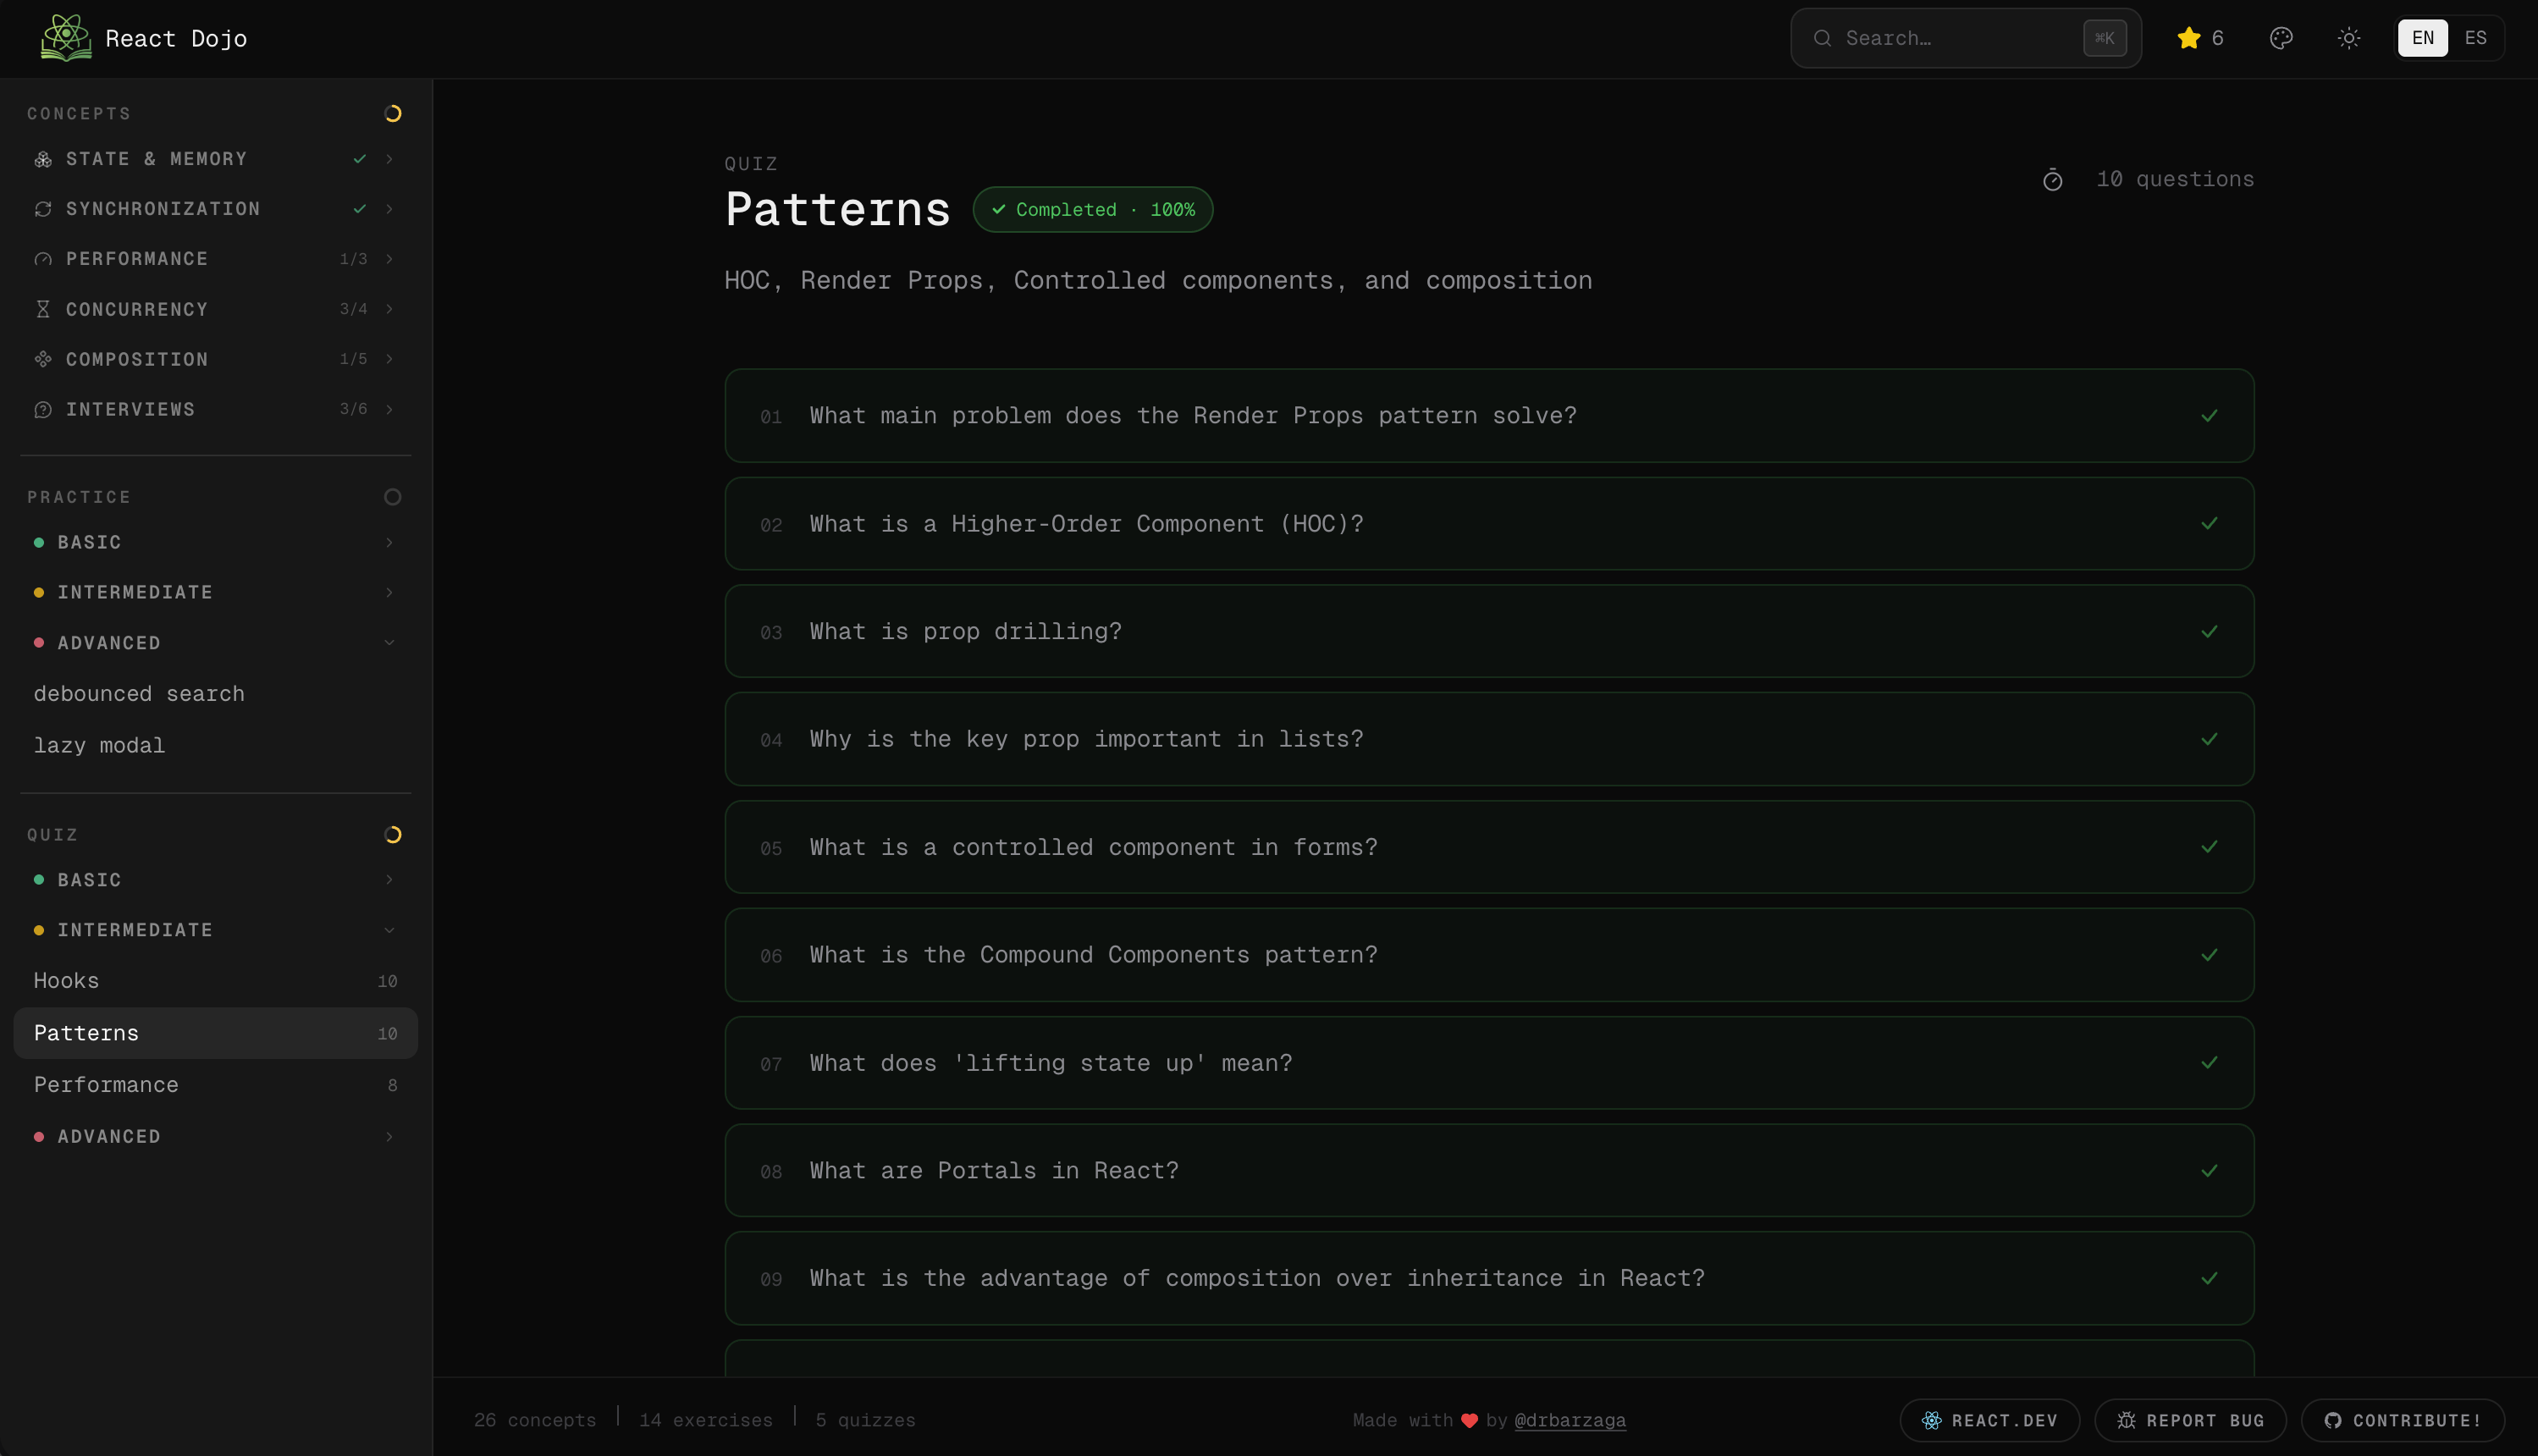Click Practice progress ring indicator
Viewport: 2538px width, 1456px height.
[x=393, y=497]
